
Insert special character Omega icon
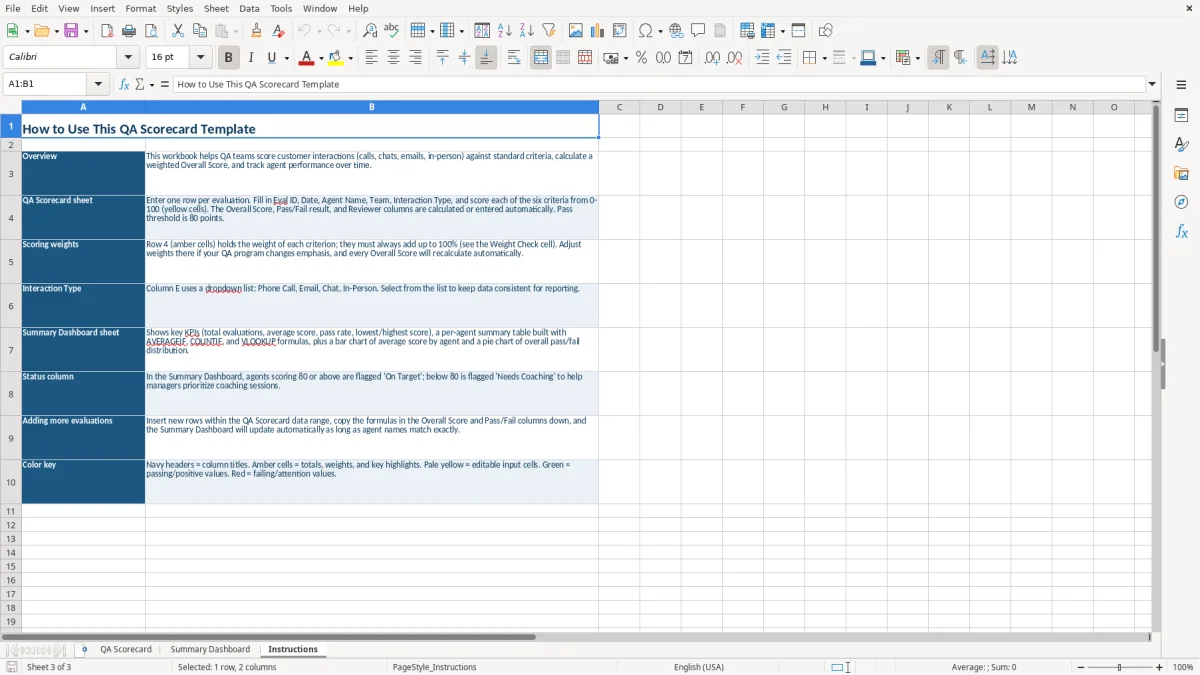click(645, 31)
